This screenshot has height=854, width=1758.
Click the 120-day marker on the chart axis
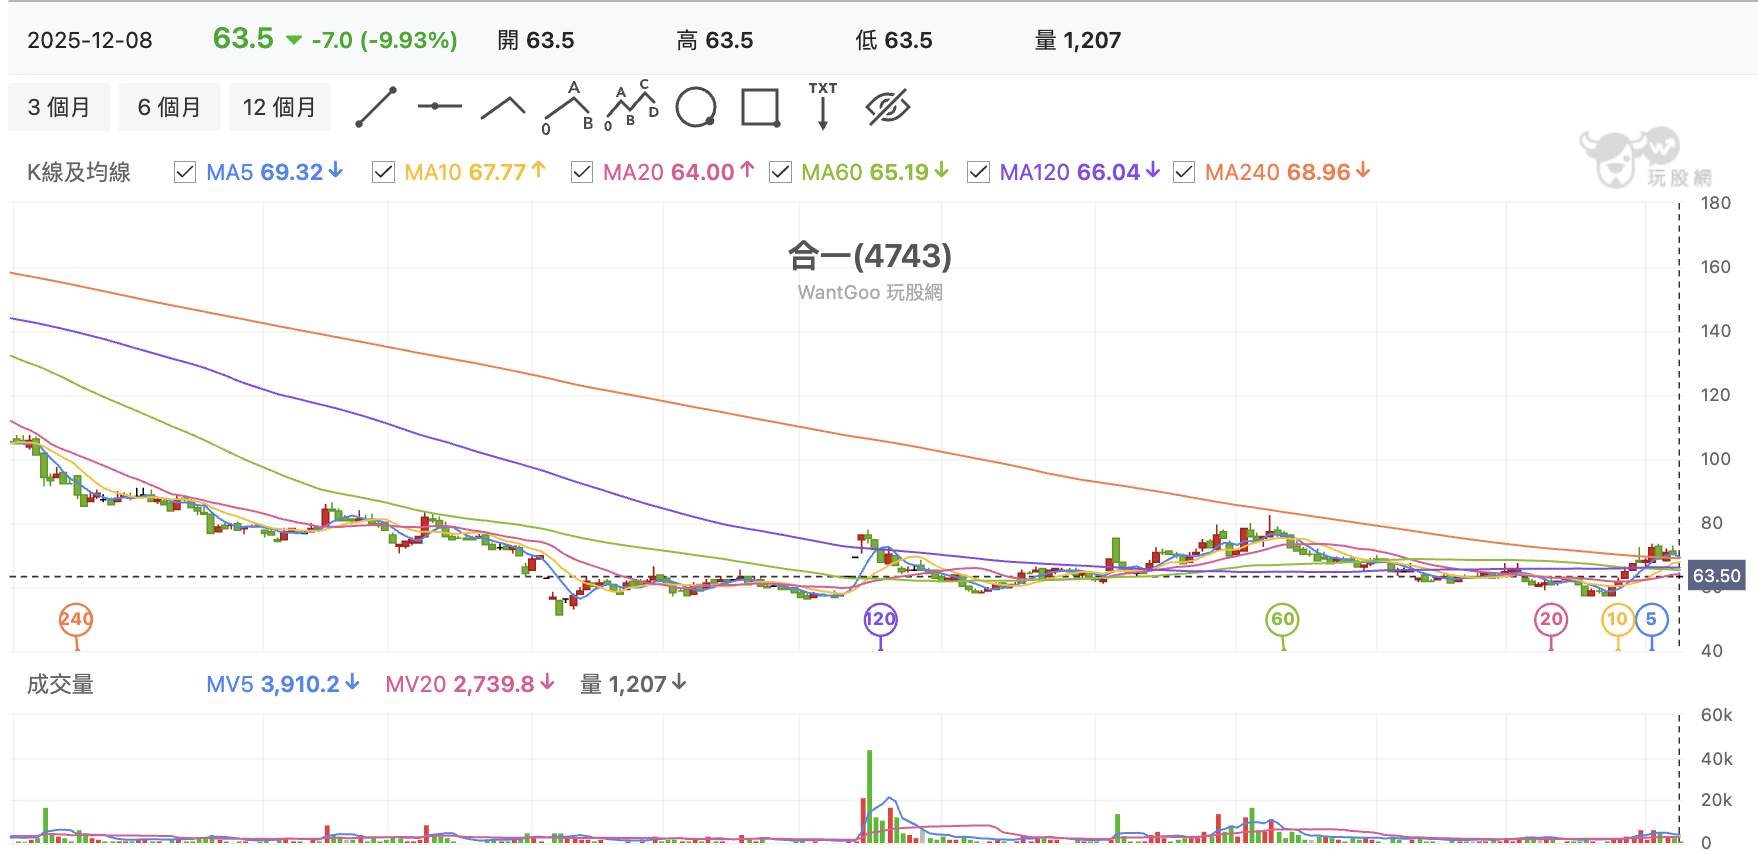881,619
